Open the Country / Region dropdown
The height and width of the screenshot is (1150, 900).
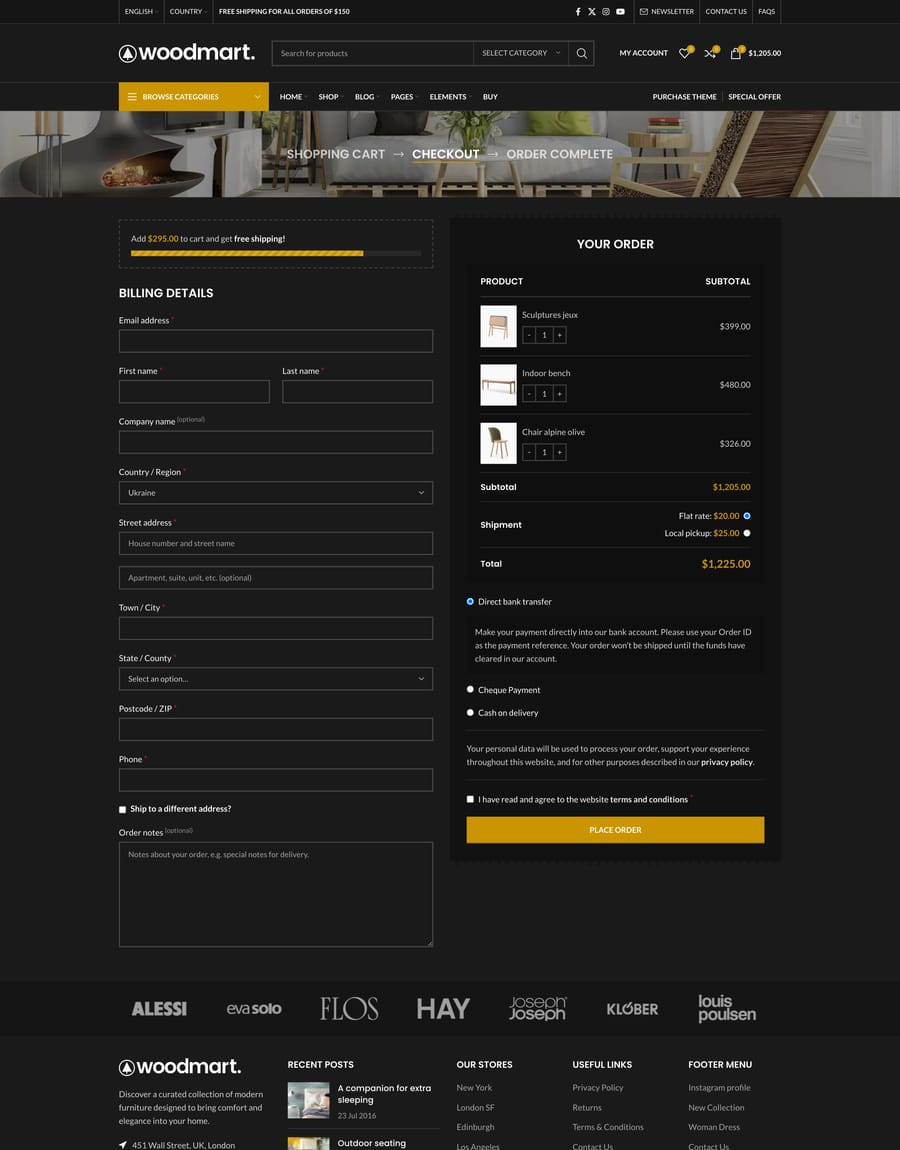[276, 493]
